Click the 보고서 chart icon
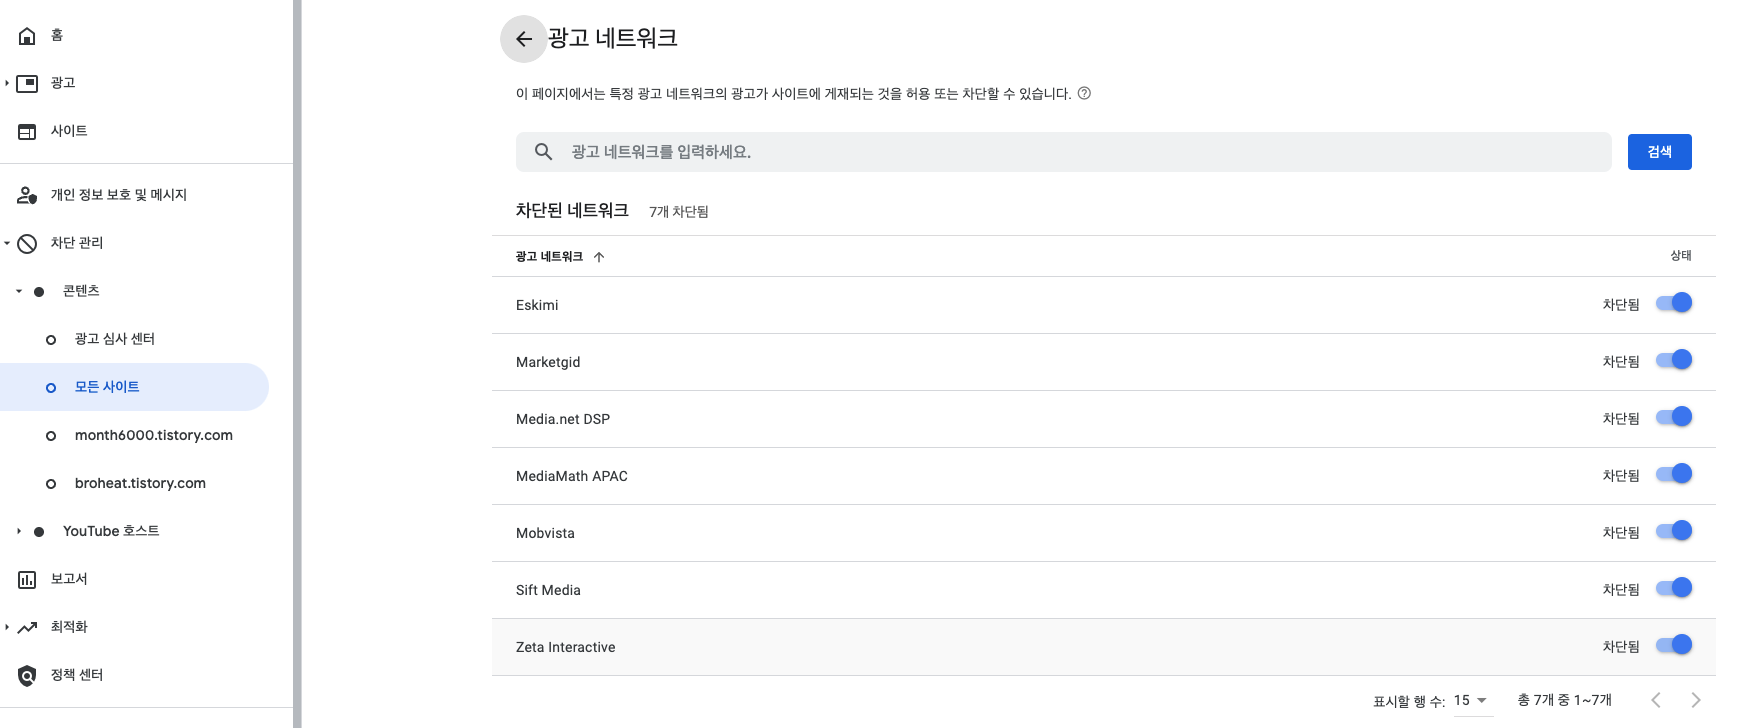 [x=27, y=579]
